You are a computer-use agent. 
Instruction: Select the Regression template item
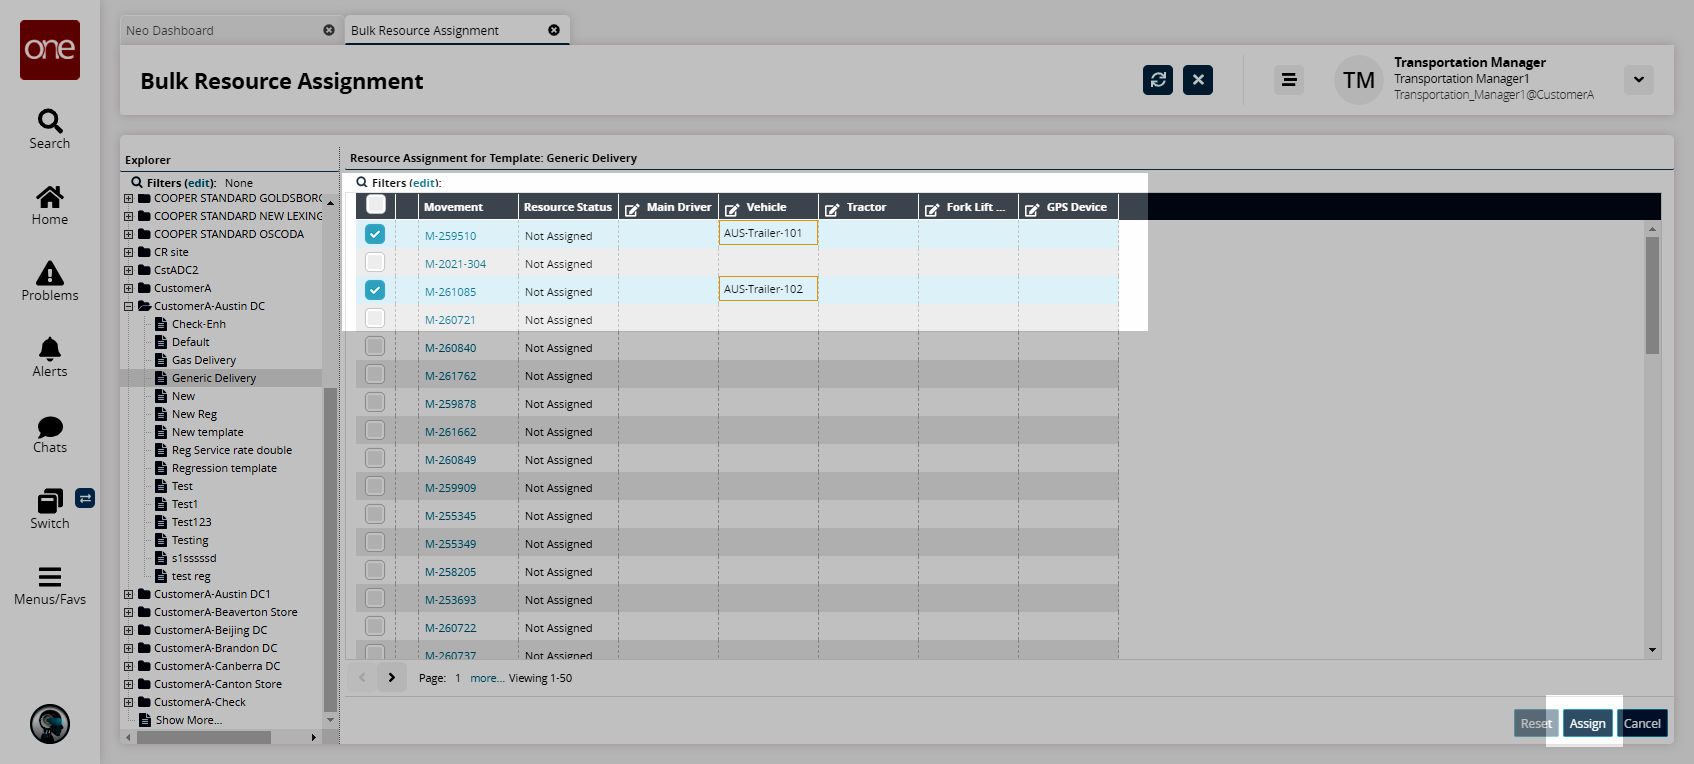click(224, 468)
